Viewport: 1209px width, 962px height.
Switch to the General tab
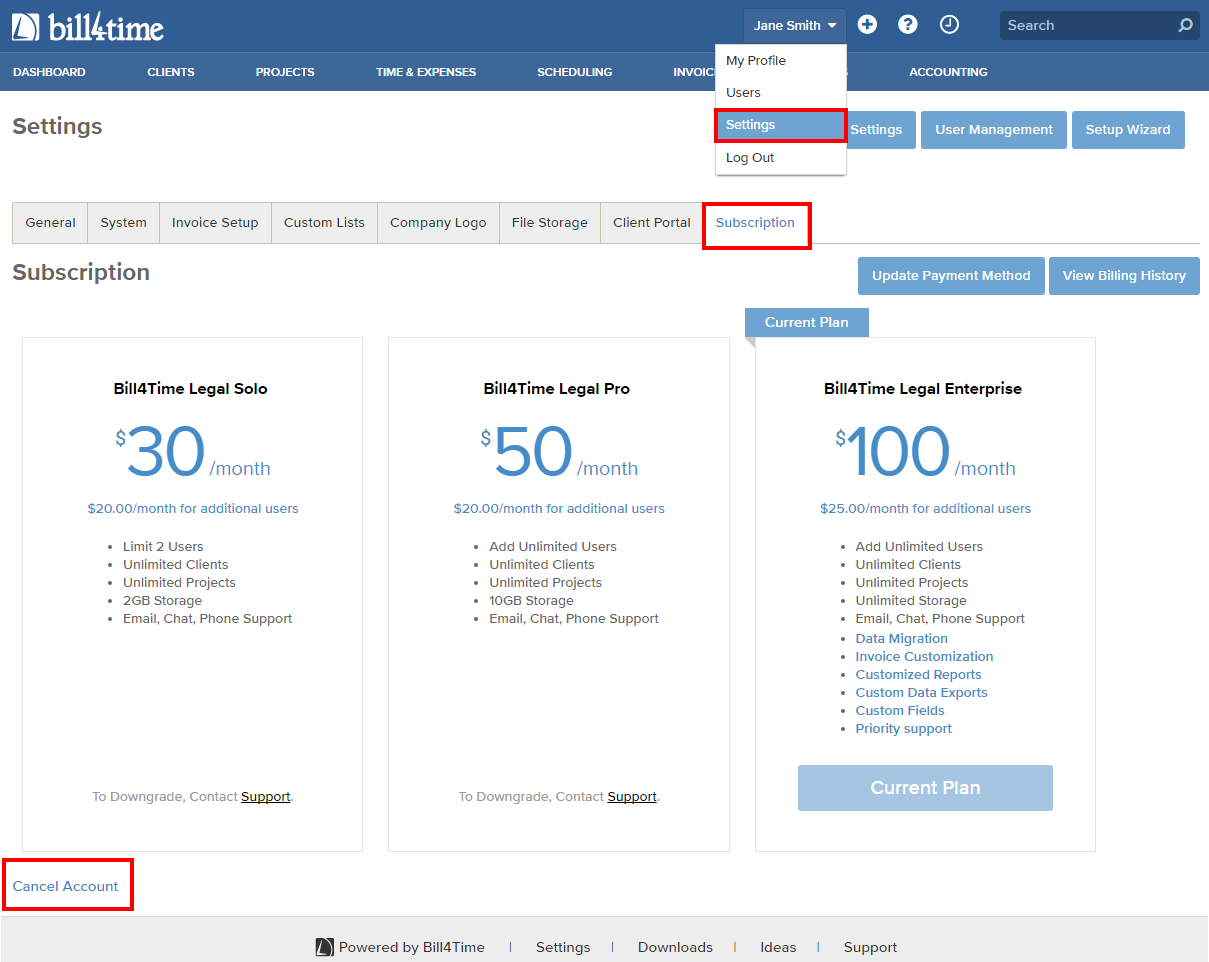point(50,223)
